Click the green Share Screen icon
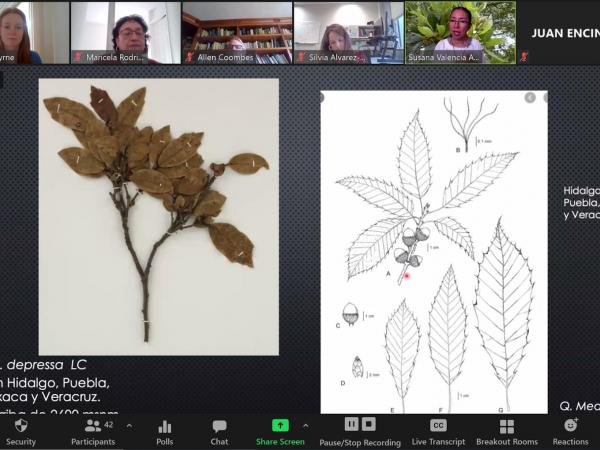The image size is (600, 450). [280, 425]
